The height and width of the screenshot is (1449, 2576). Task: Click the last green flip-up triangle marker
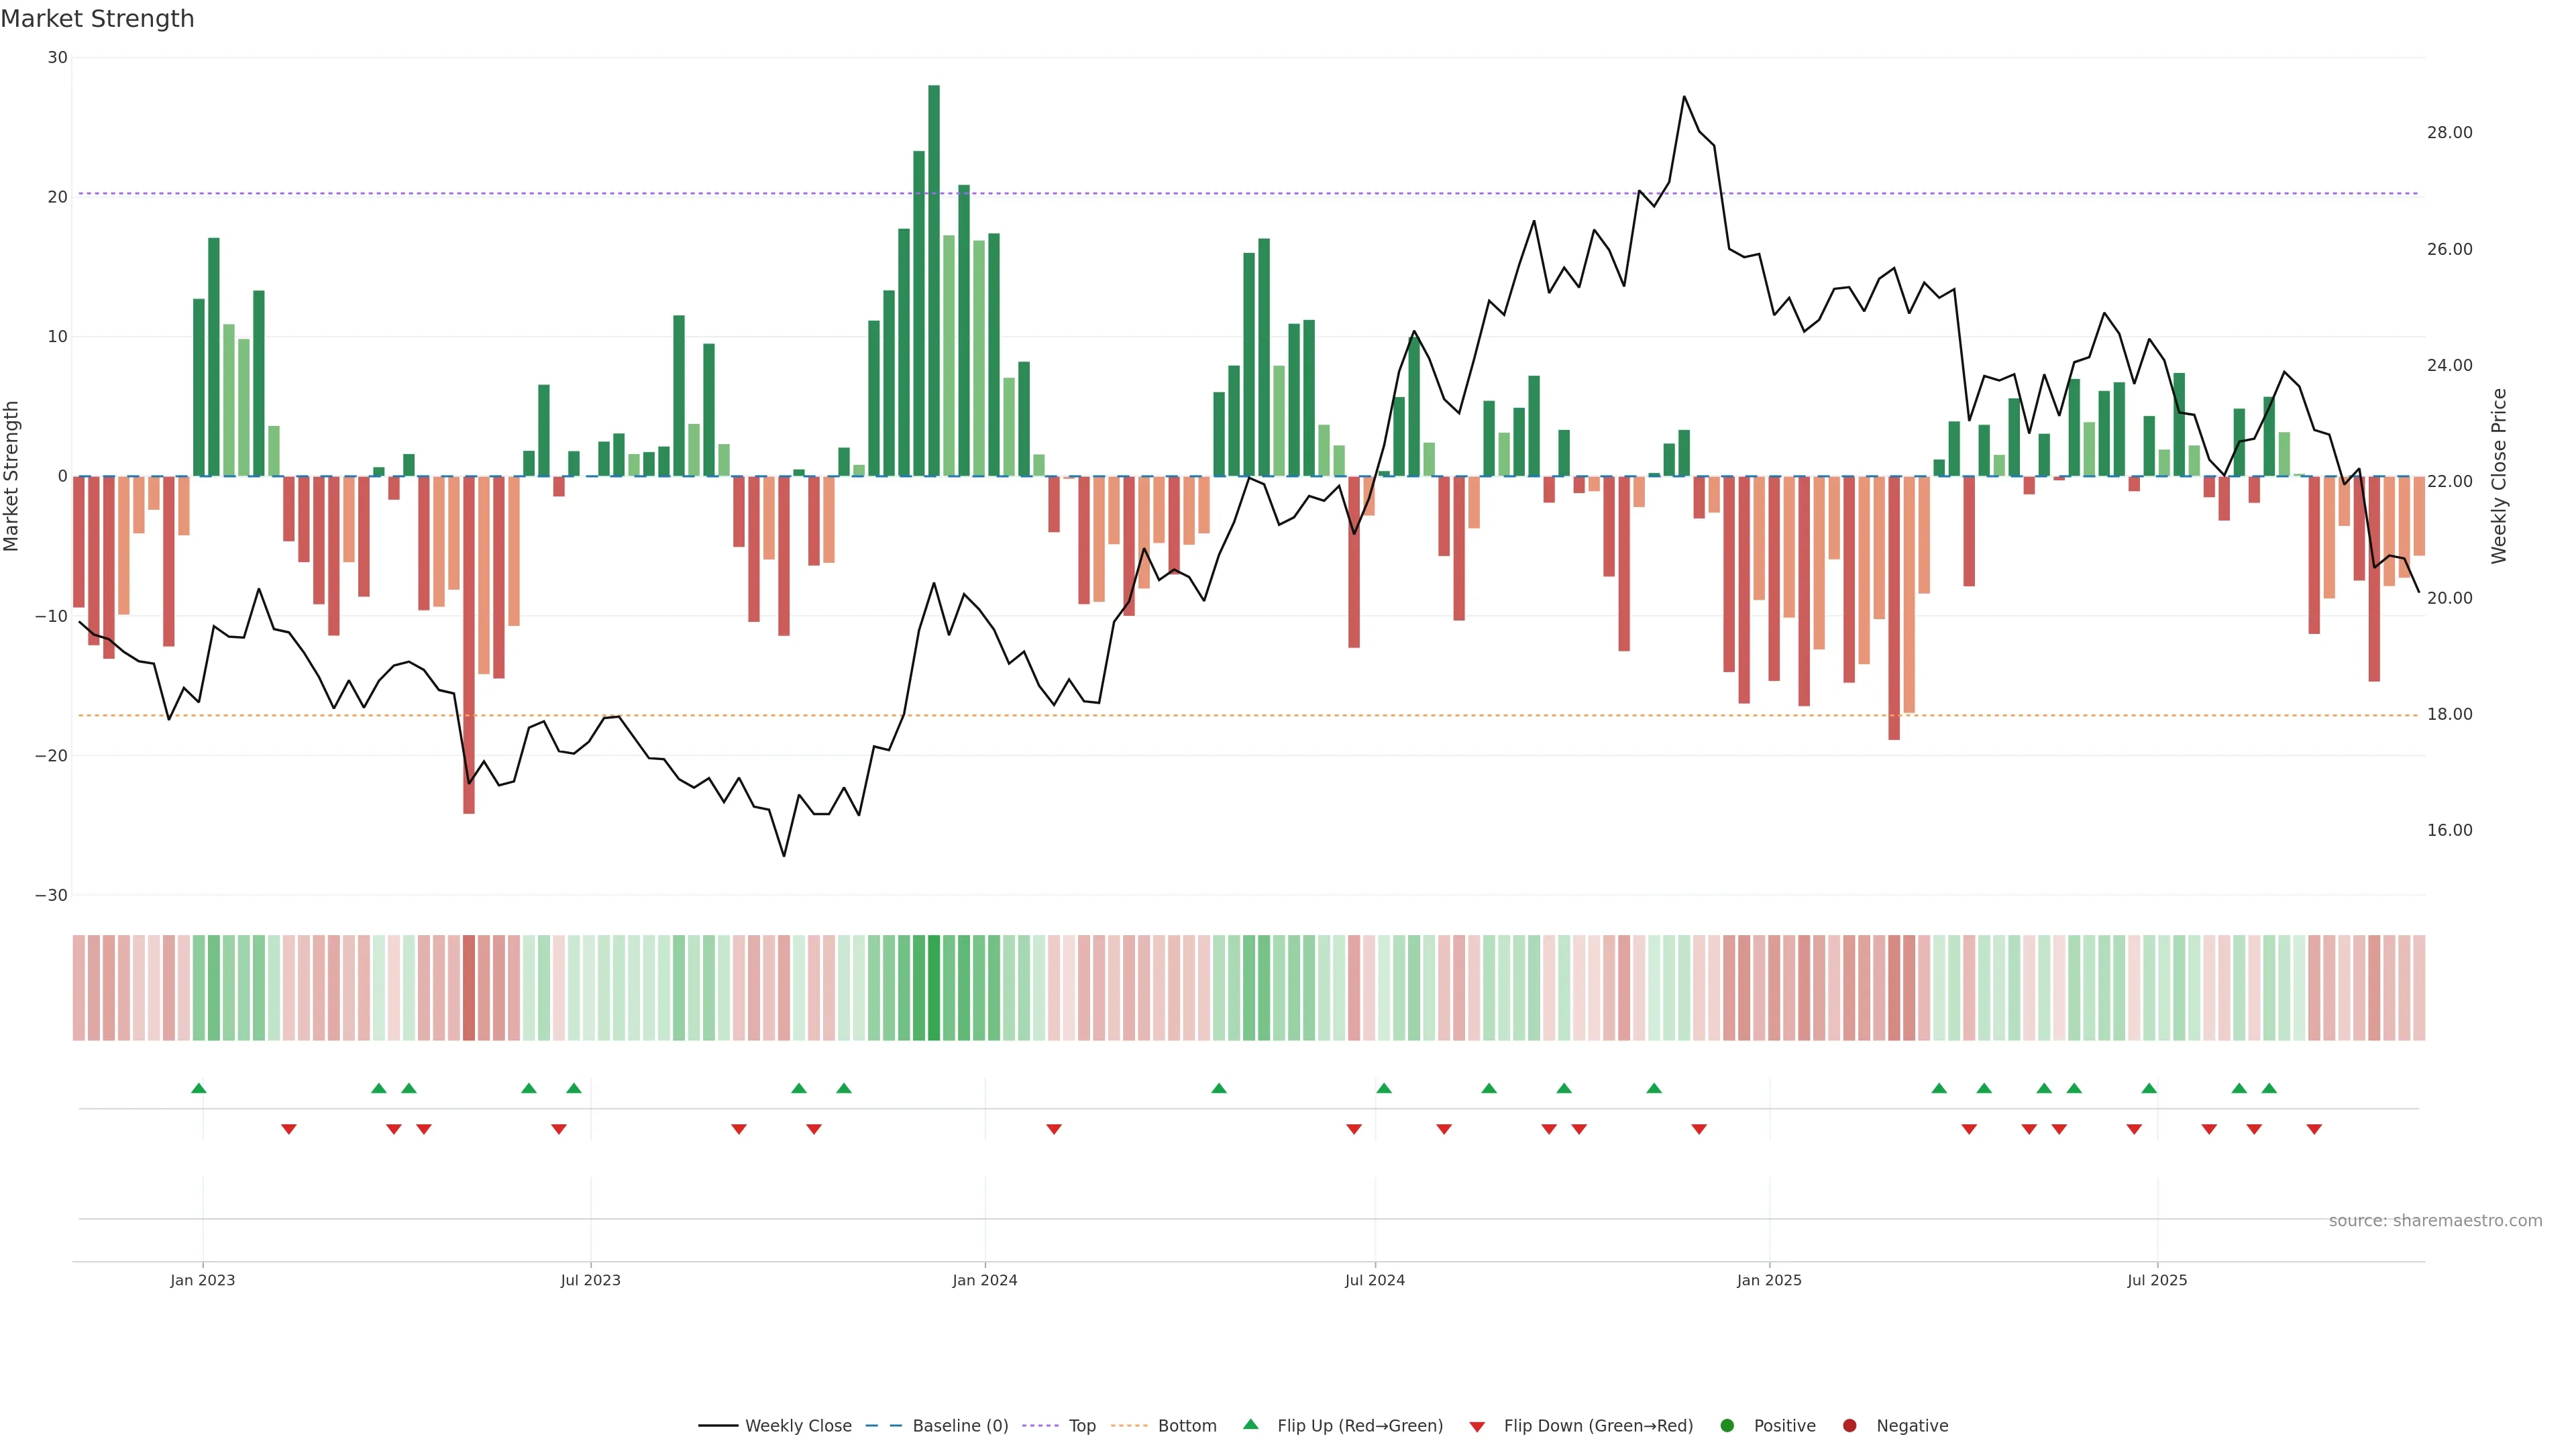pyautogui.click(x=2269, y=1088)
